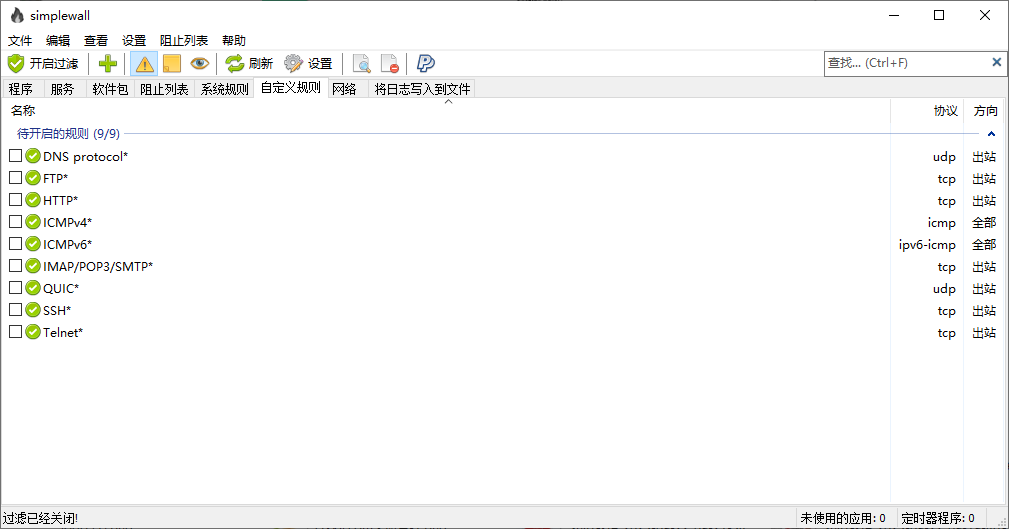Open the 文件 menu
Viewport: 1009px width, 529px height.
pyautogui.click(x=20, y=41)
